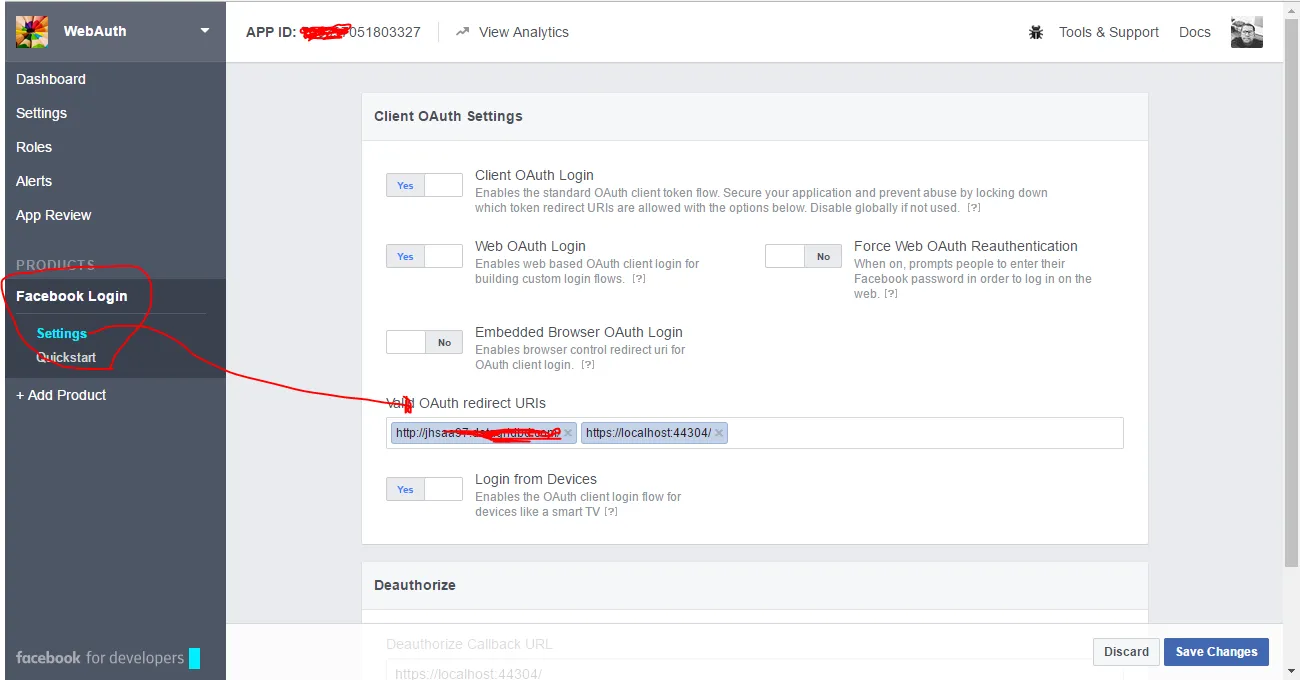The height and width of the screenshot is (680, 1300).
Task: Open help [?] for Force Web OAuth Reauthentication
Action: (x=890, y=294)
